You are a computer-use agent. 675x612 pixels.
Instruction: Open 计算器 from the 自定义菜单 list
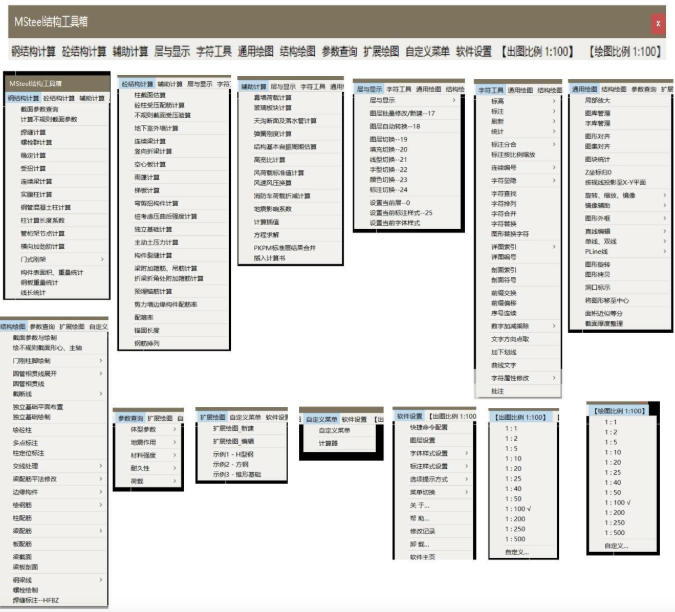pos(328,442)
